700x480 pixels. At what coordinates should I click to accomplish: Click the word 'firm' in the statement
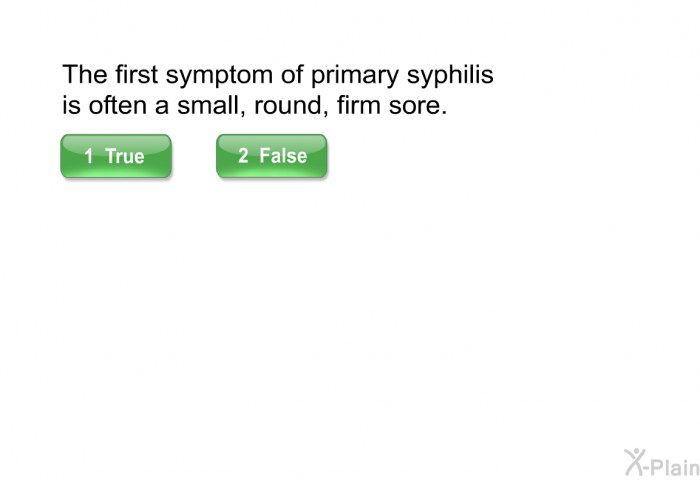(358, 105)
